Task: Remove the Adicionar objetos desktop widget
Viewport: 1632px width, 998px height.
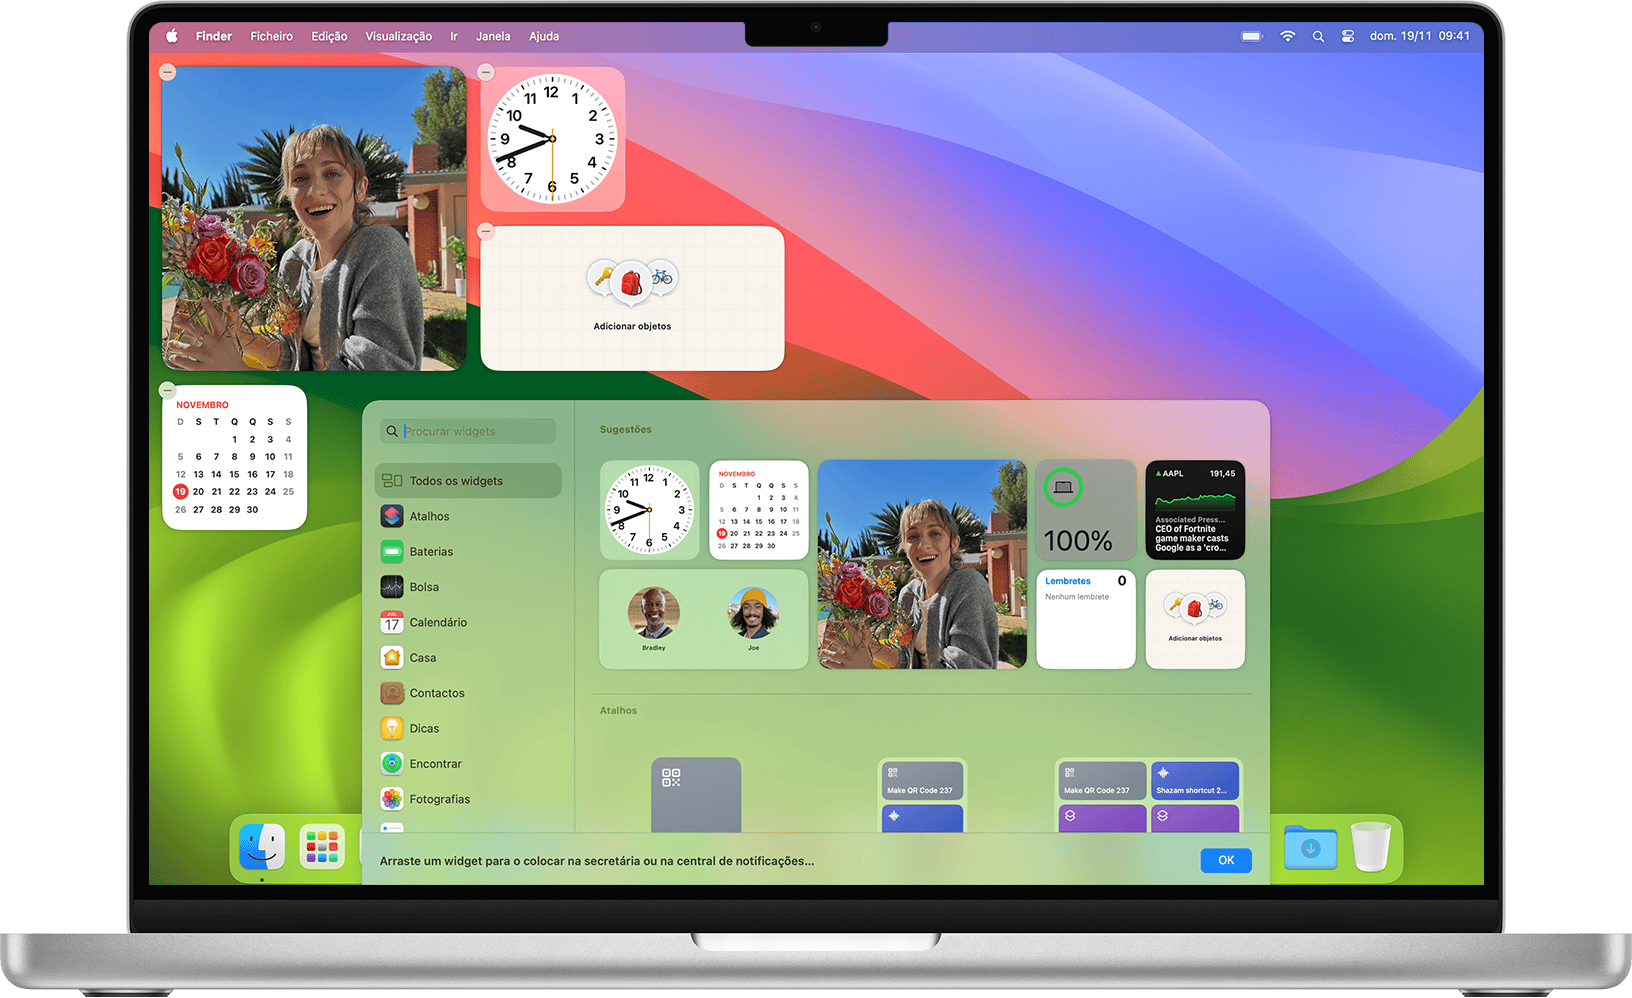Action: point(486,231)
